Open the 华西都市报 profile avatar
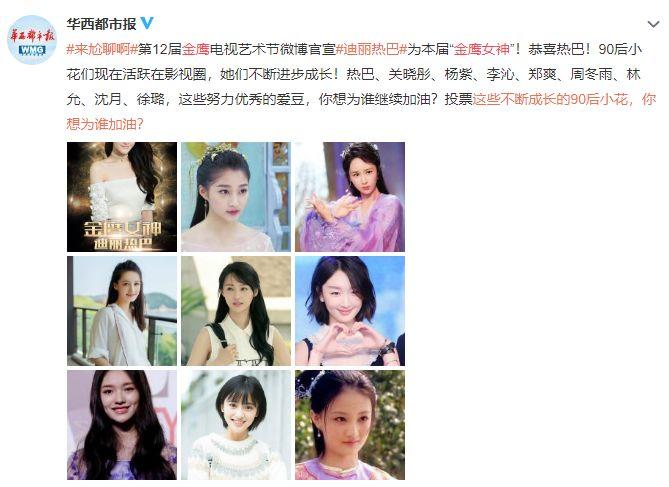The width and height of the screenshot is (669, 487). click(x=32, y=40)
